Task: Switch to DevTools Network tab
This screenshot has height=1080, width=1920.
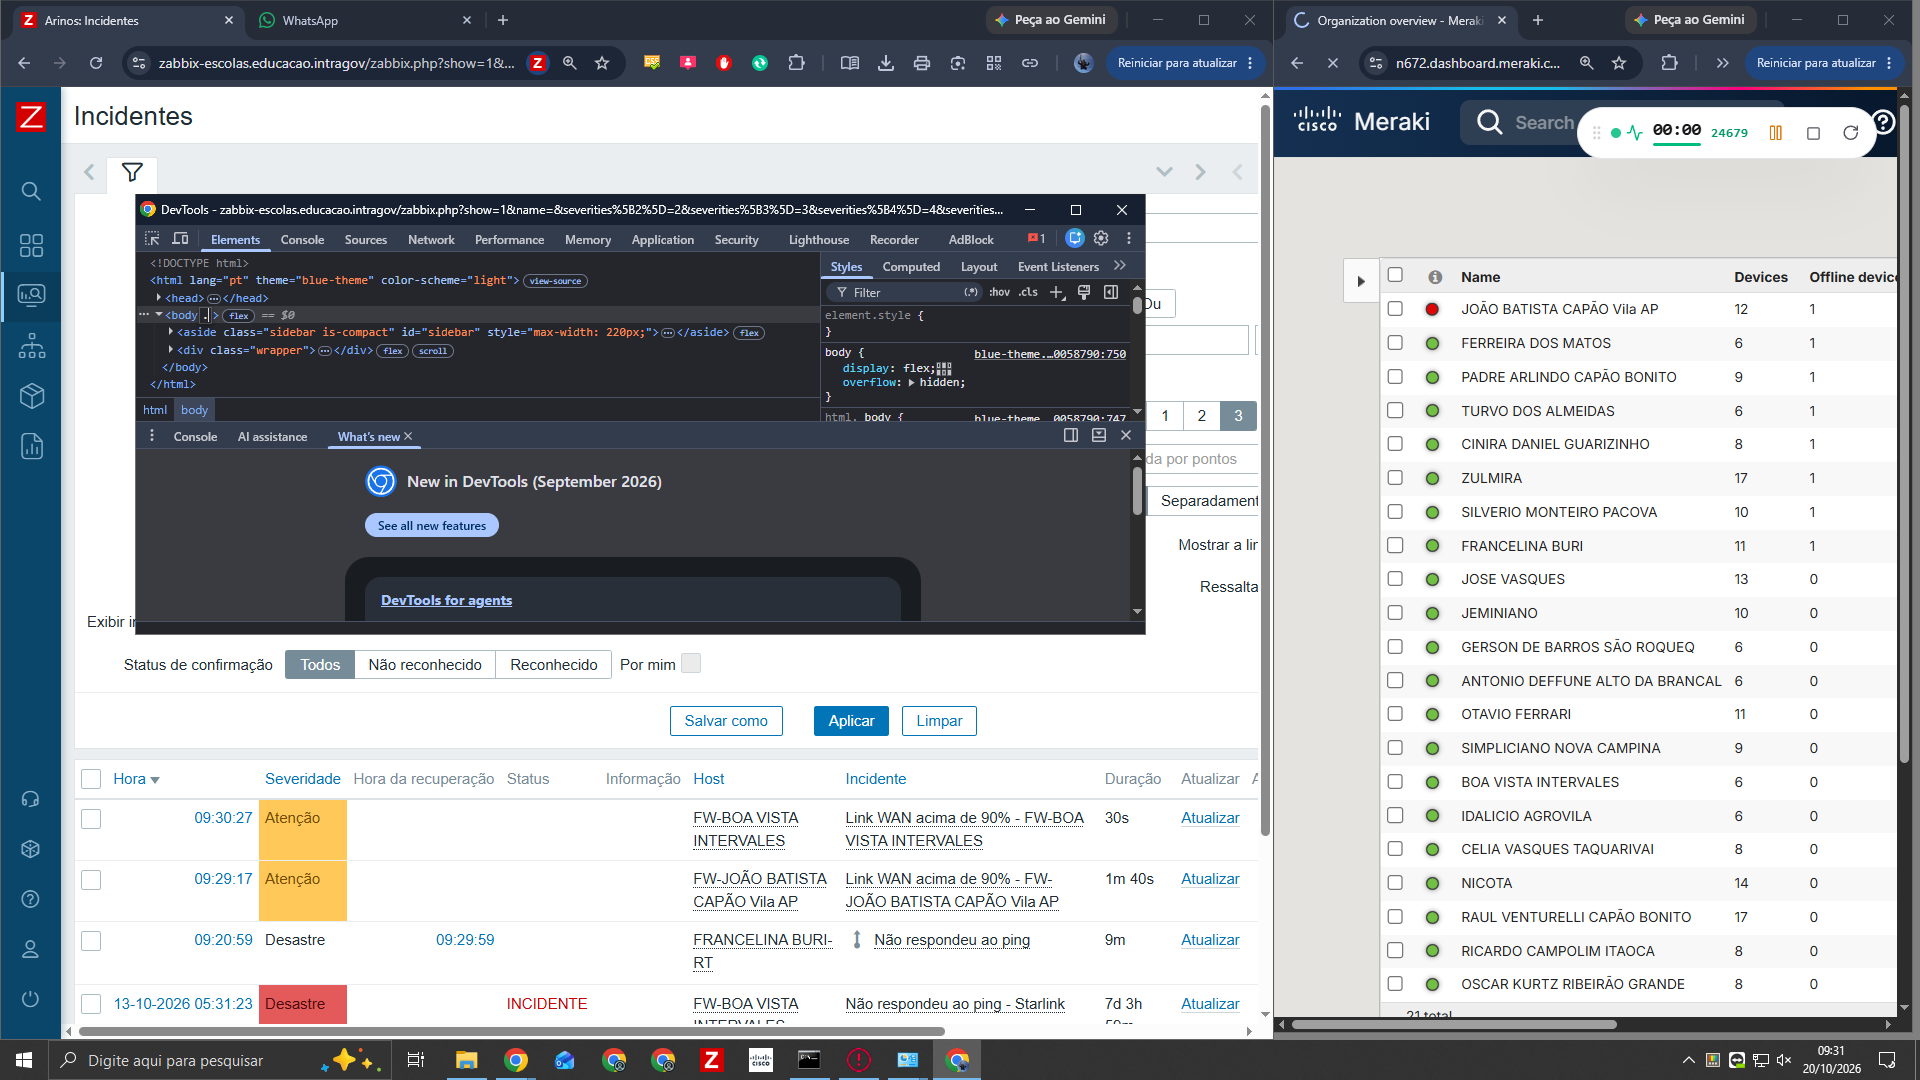Action: click(x=431, y=240)
